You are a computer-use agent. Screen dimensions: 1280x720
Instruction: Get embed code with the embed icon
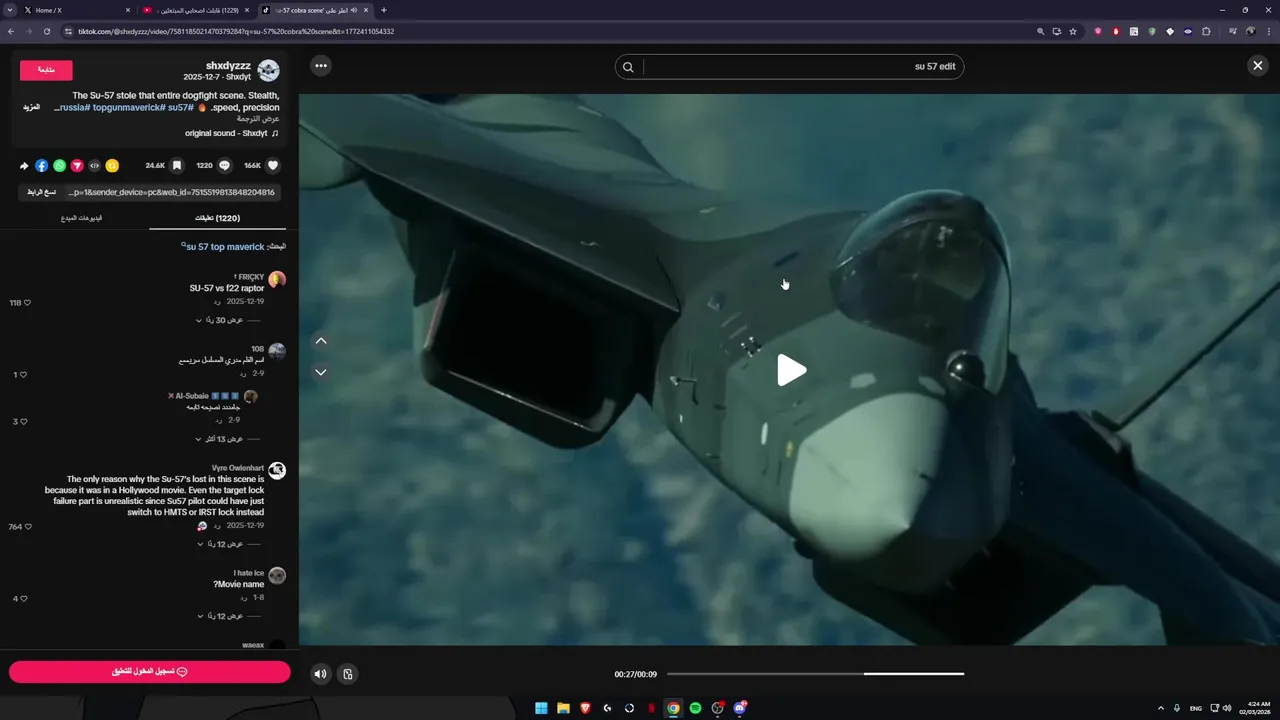pos(94,166)
